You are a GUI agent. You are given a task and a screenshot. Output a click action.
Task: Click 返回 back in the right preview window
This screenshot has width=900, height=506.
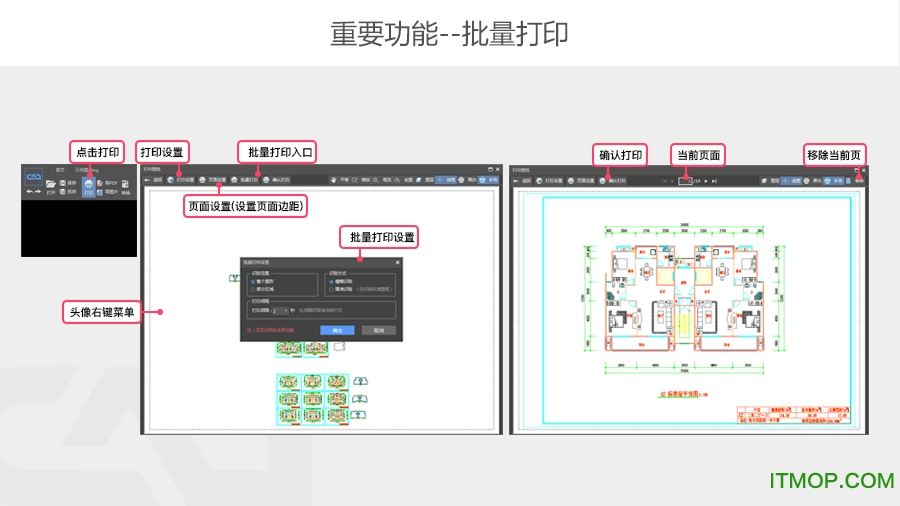click(521, 181)
